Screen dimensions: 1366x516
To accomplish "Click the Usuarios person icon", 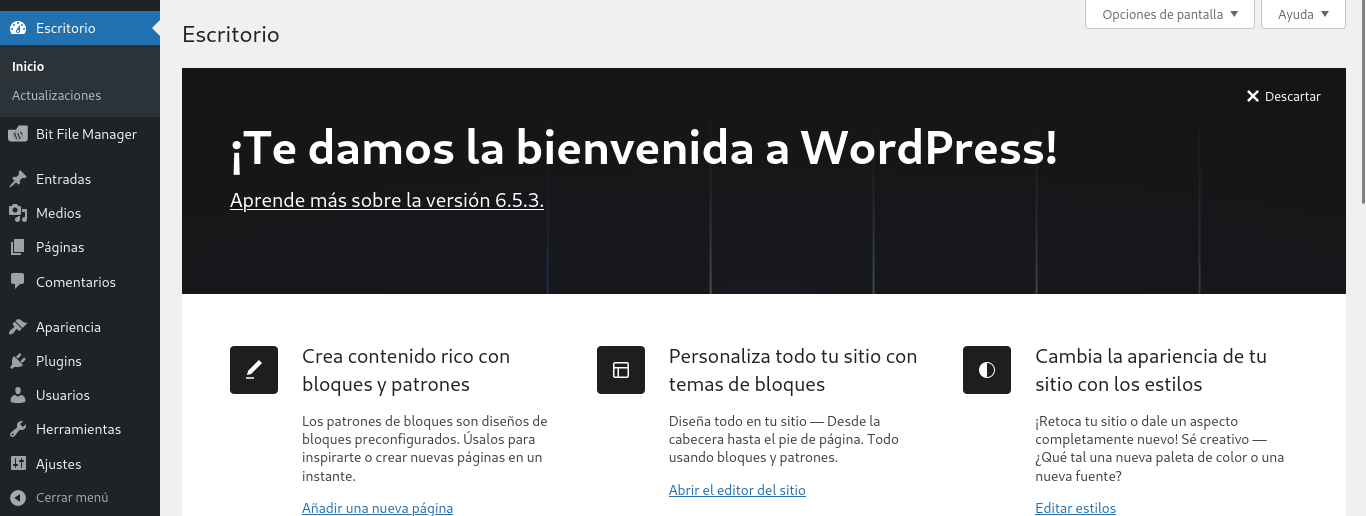I will (18, 395).
